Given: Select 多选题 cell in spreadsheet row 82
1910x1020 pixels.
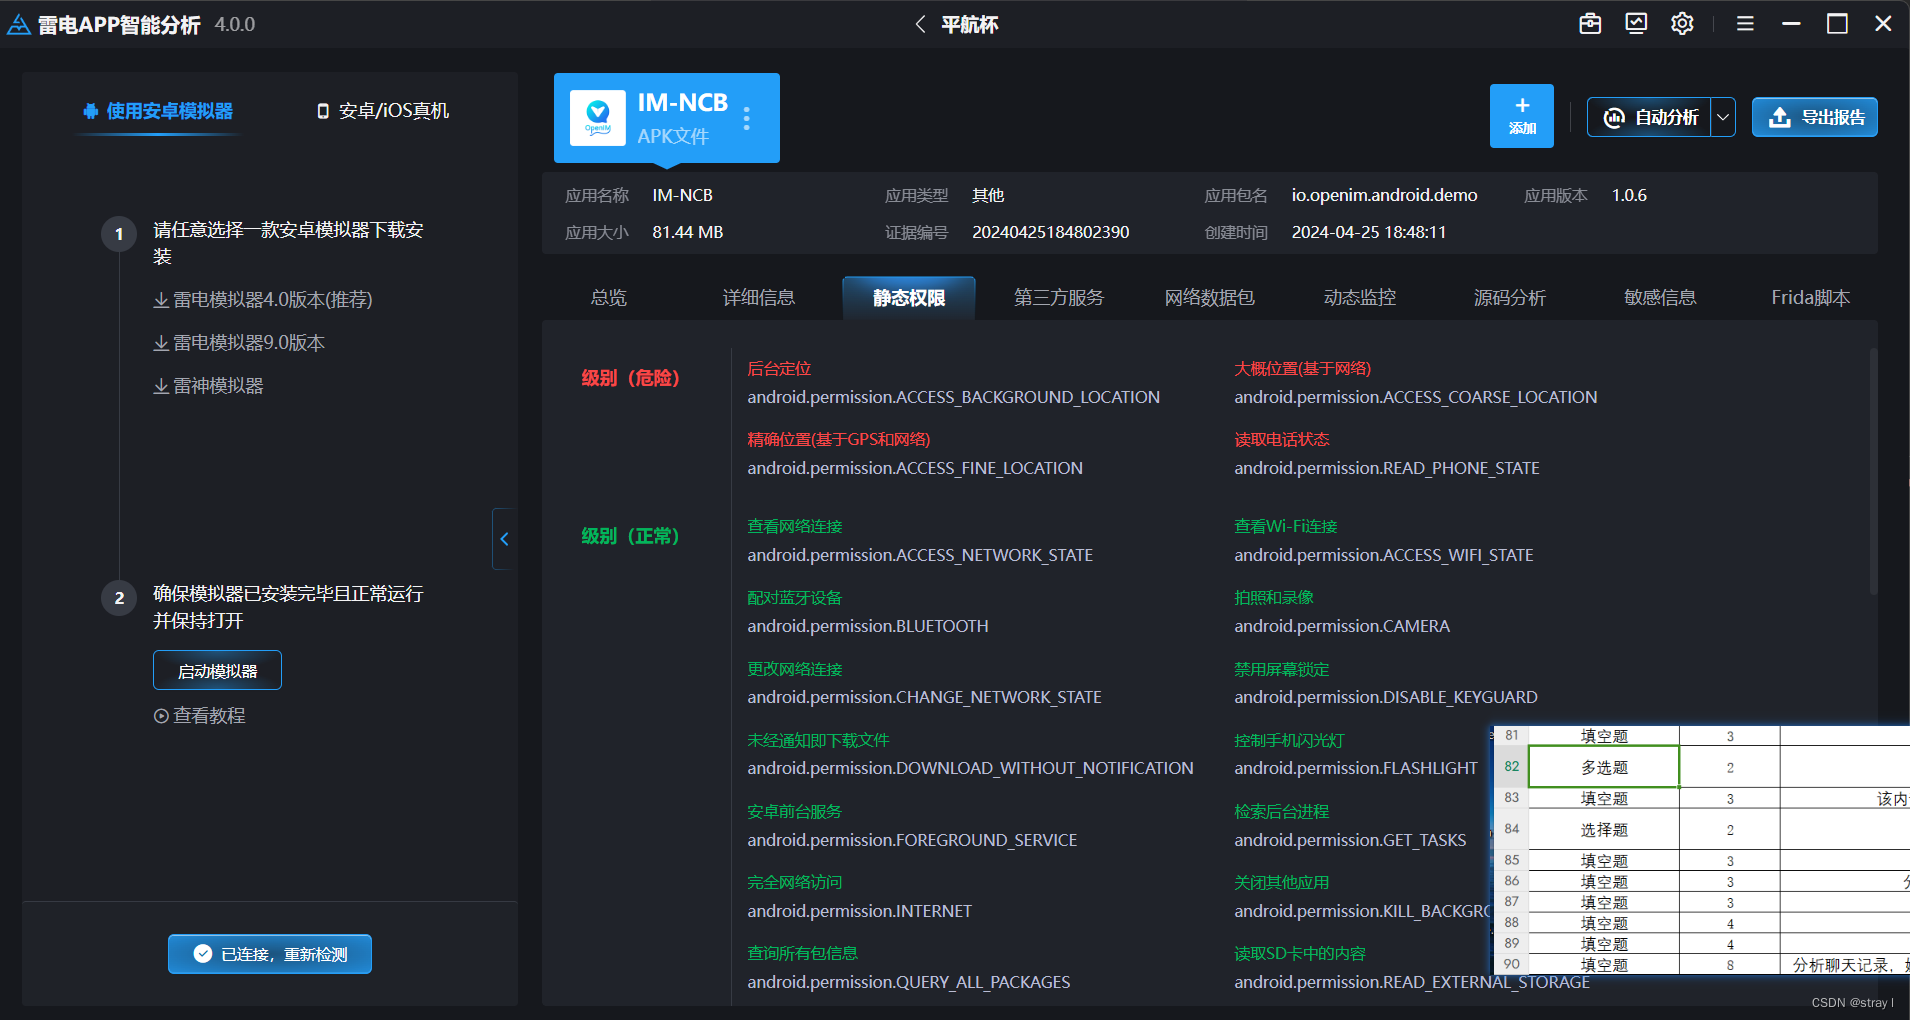Looking at the screenshot, I should coord(1604,767).
